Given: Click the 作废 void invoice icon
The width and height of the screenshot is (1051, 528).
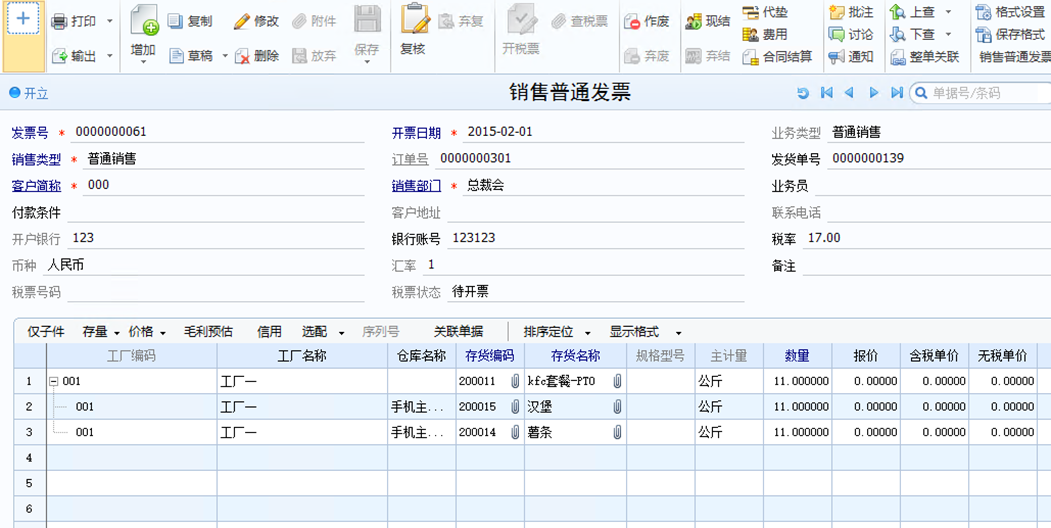Looking at the screenshot, I should (x=631, y=21).
